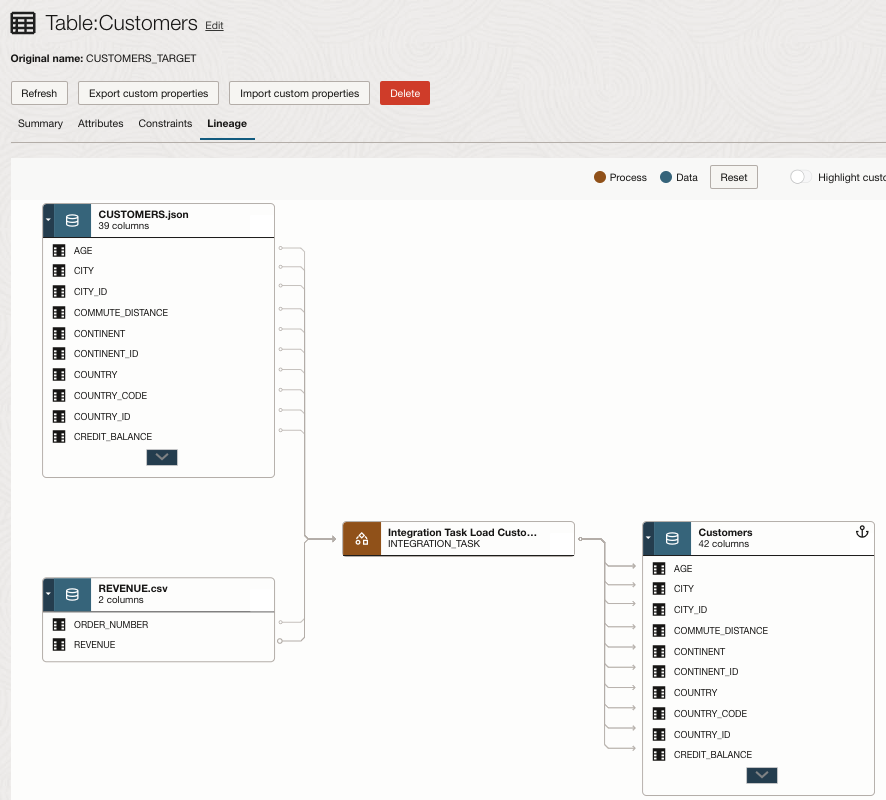
Task: Click the Integration Task process icon
Action: [x=362, y=538]
